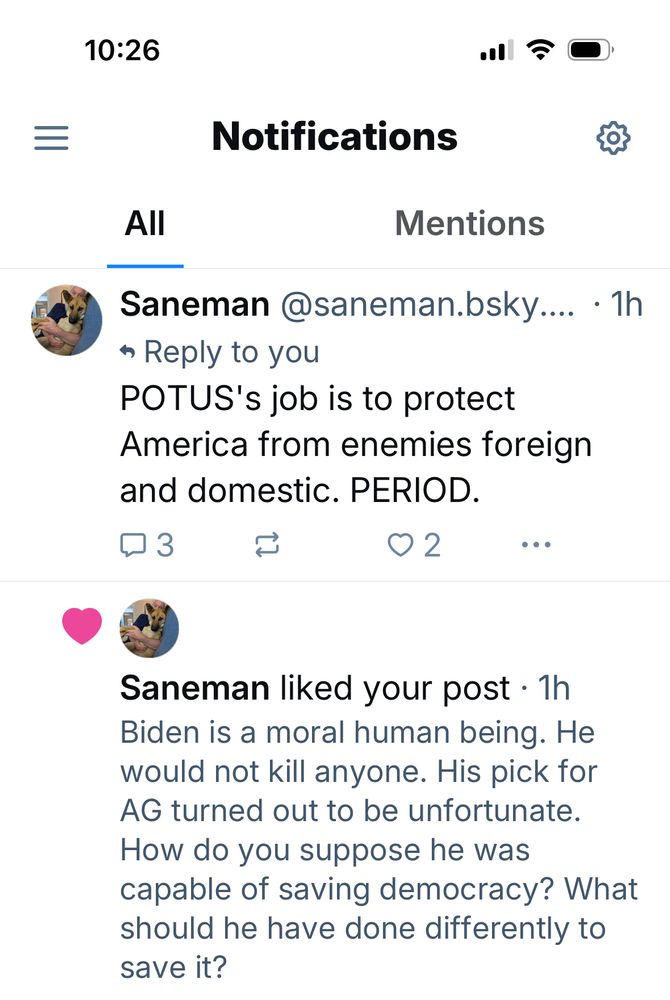Open more options ellipsis on reply
Image resolution: width=670 pixels, height=1000 pixels.
point(536,545)
